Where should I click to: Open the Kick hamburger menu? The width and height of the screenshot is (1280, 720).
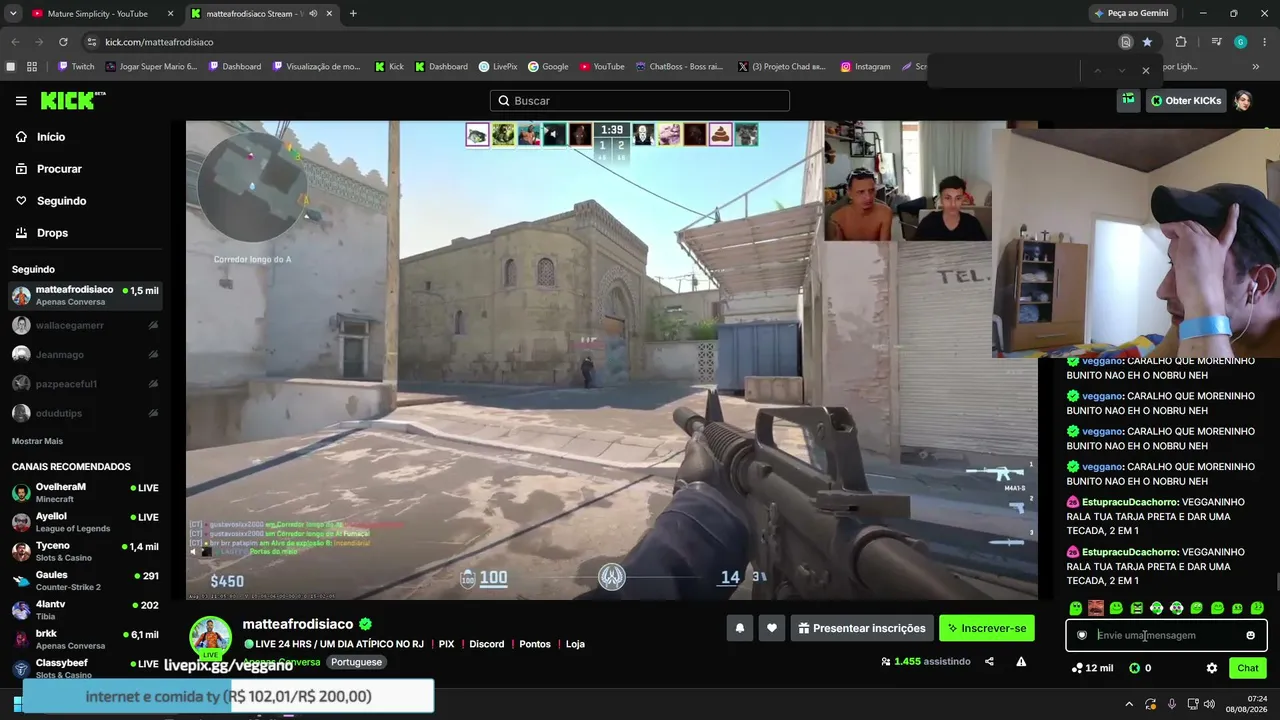click(x=21, y=101)
